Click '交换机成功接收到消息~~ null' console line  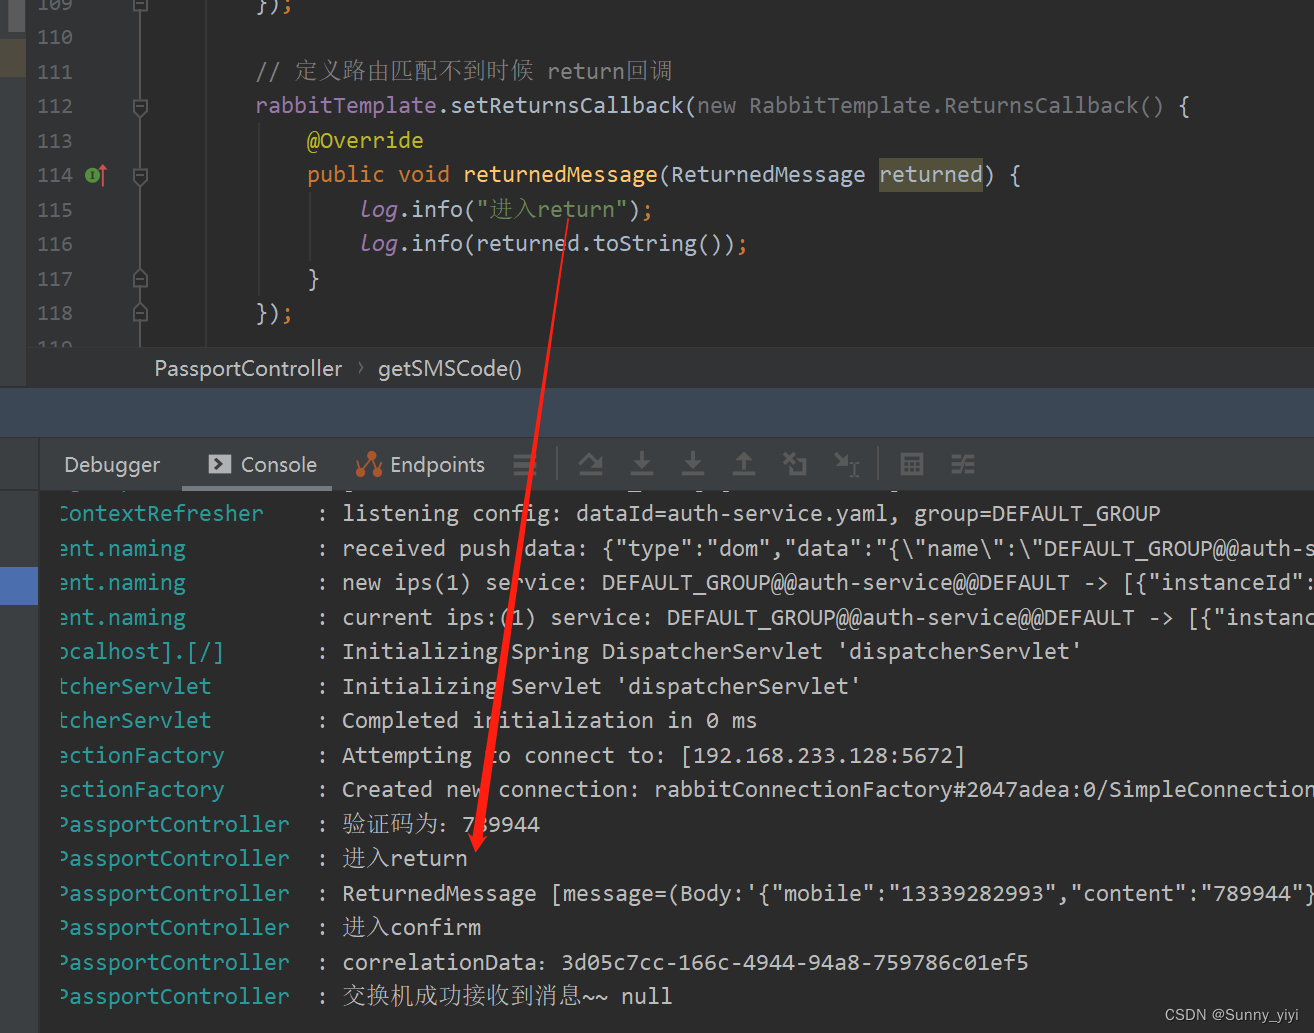(x=507, y=997)
